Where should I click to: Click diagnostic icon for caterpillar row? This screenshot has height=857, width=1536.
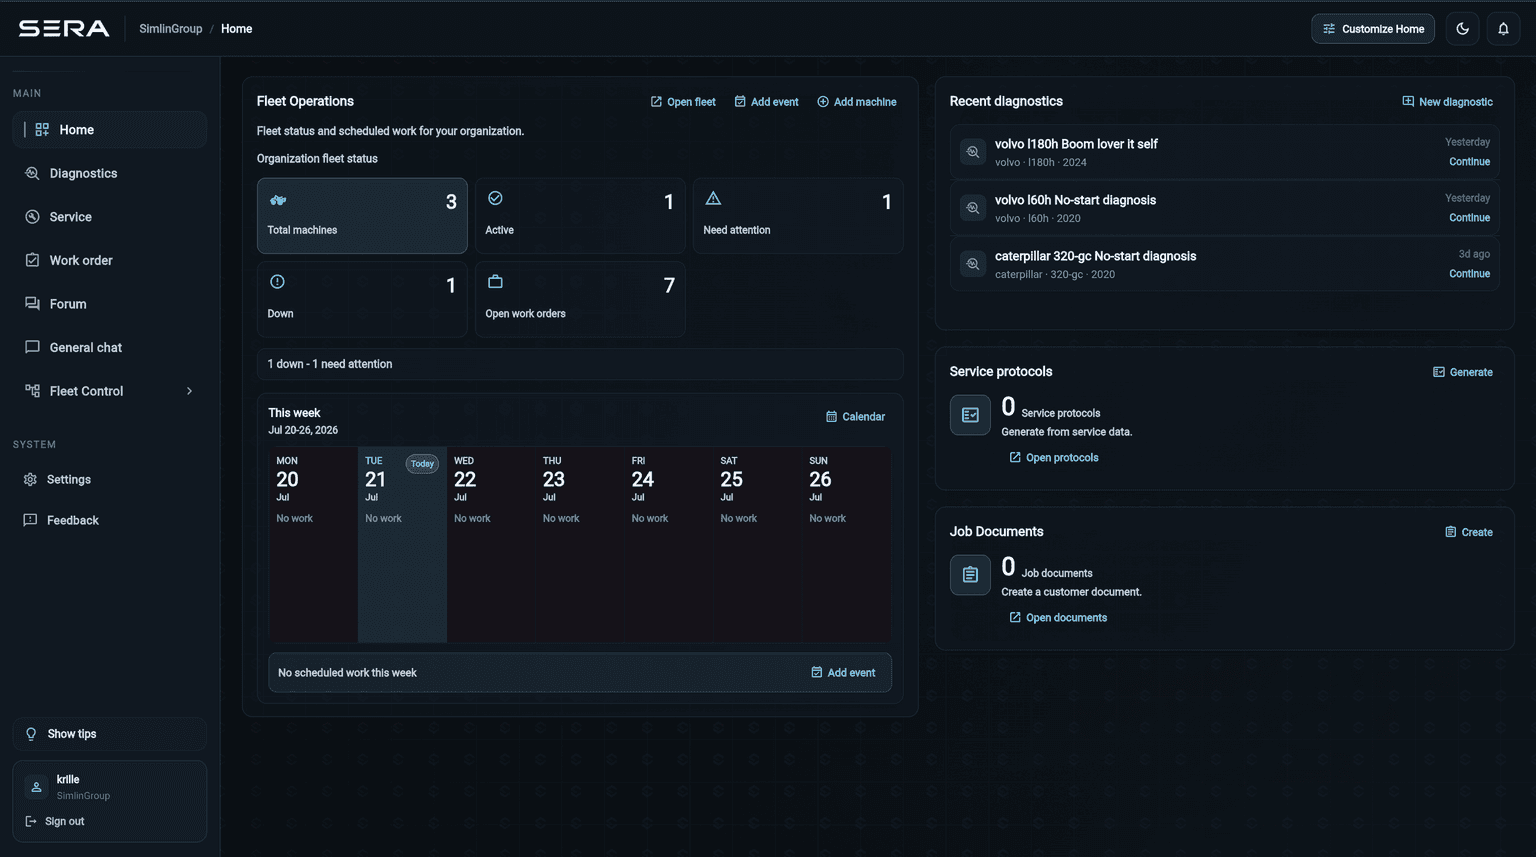[x=973, y=264]
